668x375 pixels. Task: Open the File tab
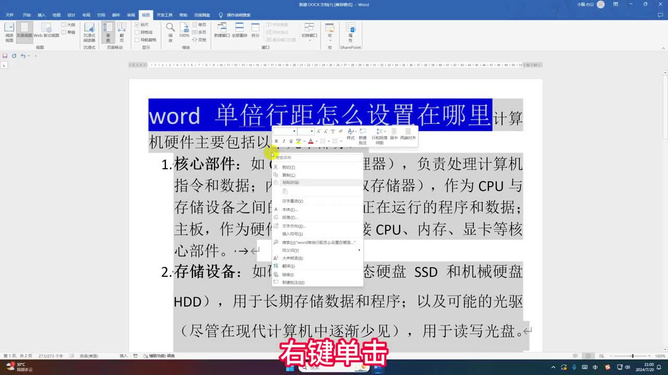point(9,15)
